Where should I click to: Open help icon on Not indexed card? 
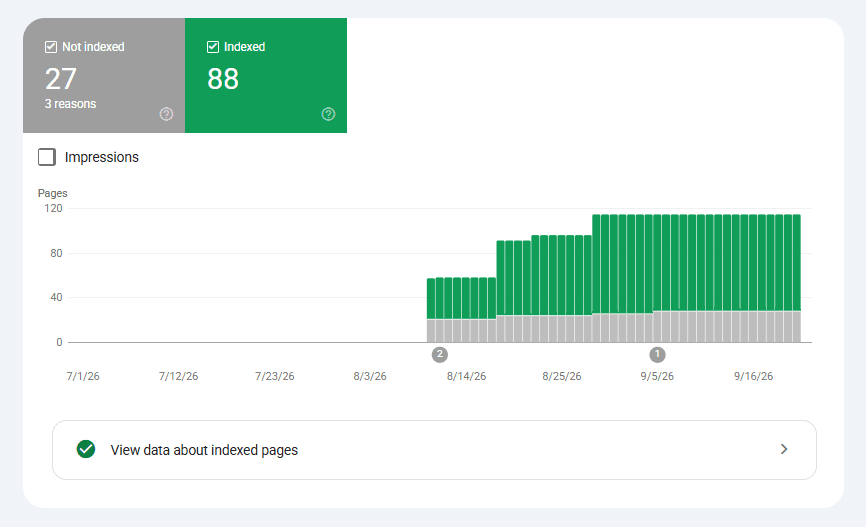click(x=166, y=114)
